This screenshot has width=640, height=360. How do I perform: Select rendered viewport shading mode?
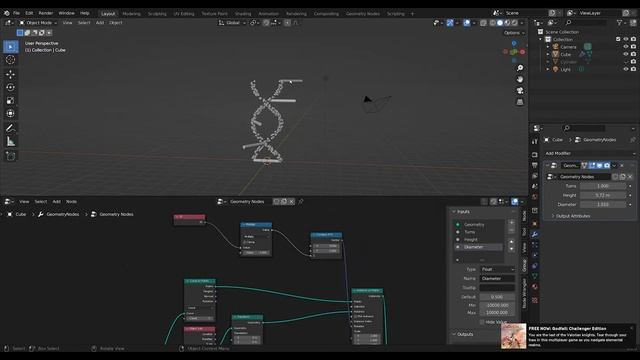coord(515,23)
